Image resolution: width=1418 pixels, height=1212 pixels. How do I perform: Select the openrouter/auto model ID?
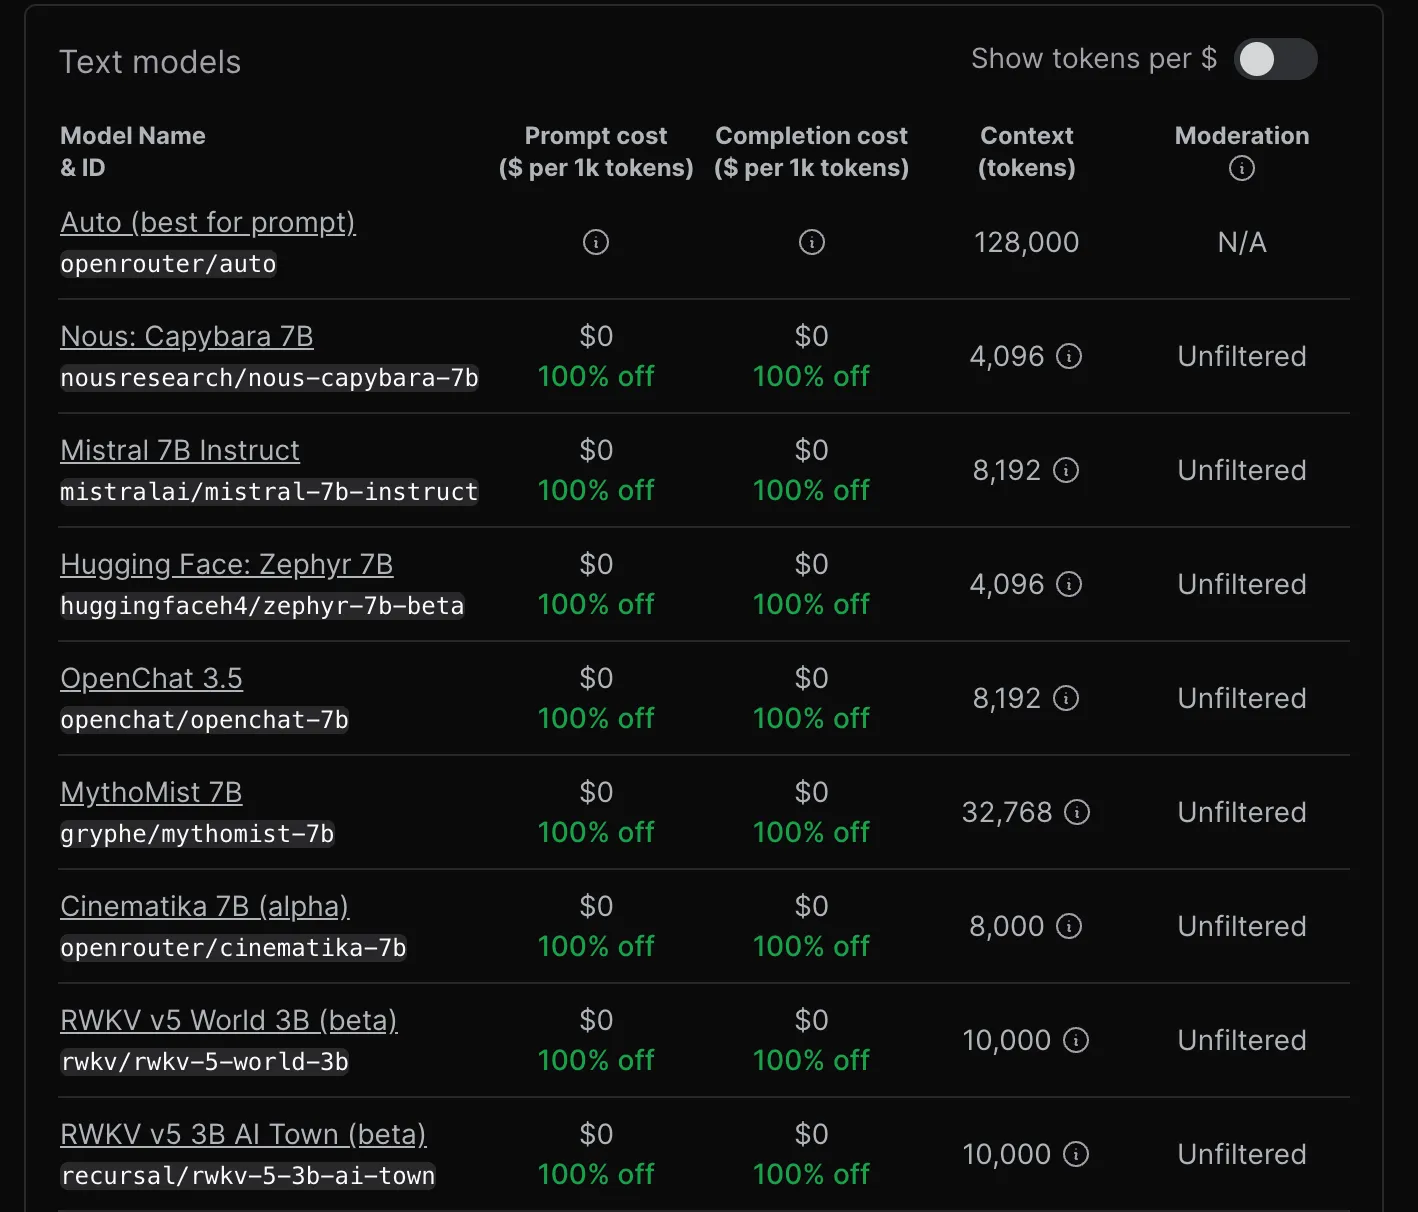click(168, 264)
